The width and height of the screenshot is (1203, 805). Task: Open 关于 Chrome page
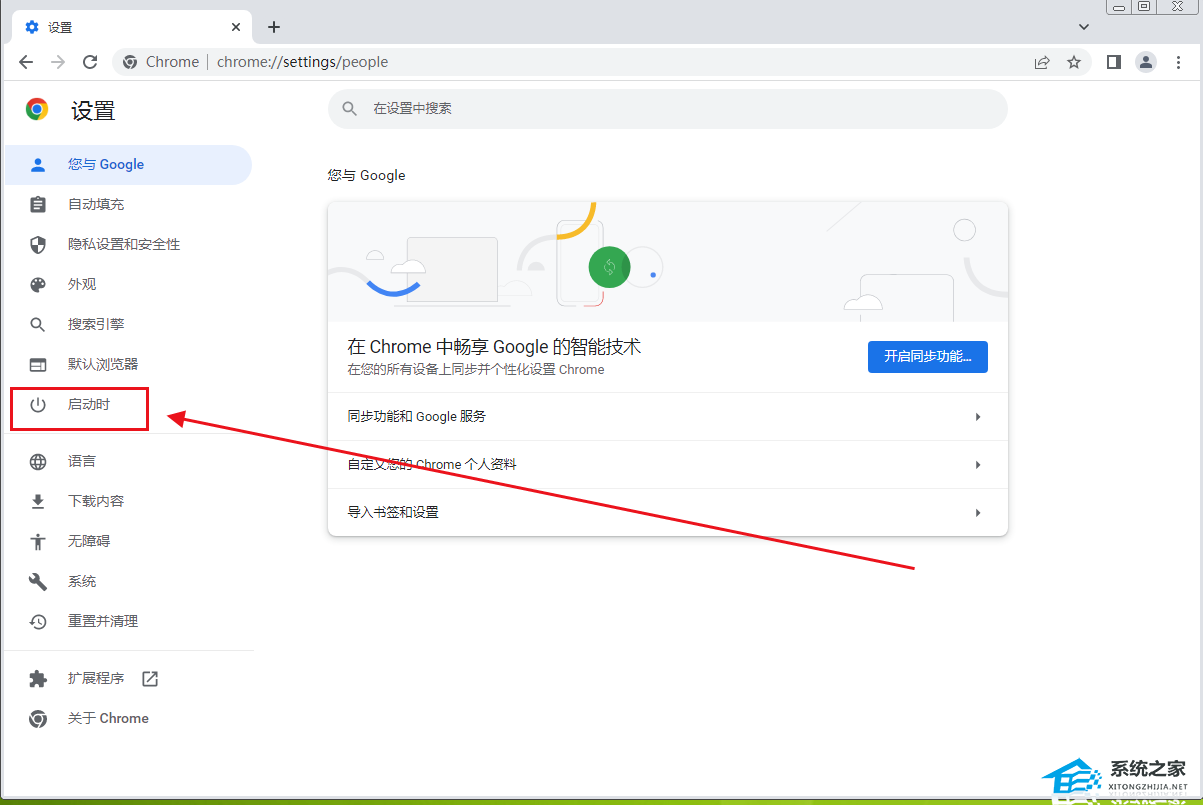coord(108,719)
